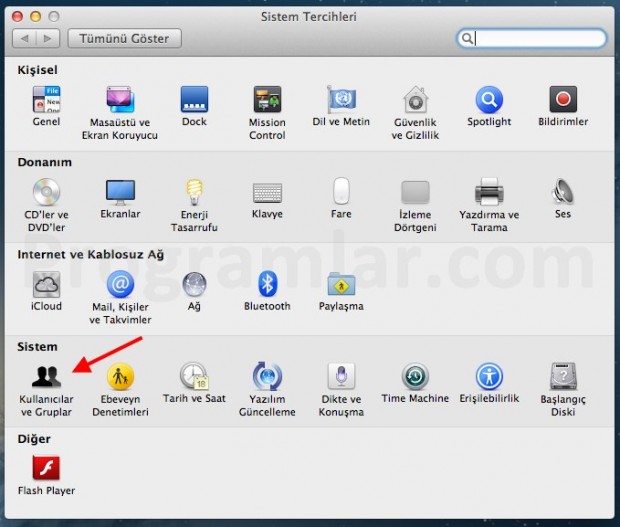Focus the search field in the toolbar
Viewport: 620px width, 527px height.
tap(531, 38)
